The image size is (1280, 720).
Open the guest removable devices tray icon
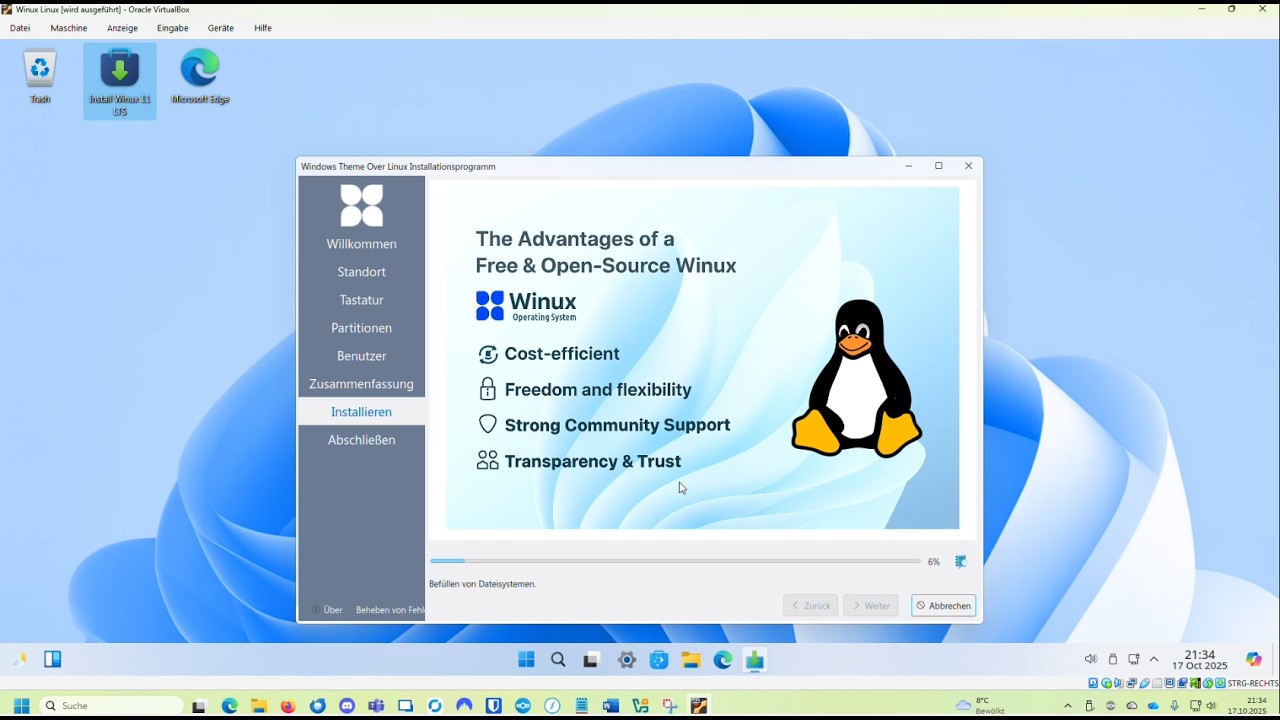pos(1113,660)
